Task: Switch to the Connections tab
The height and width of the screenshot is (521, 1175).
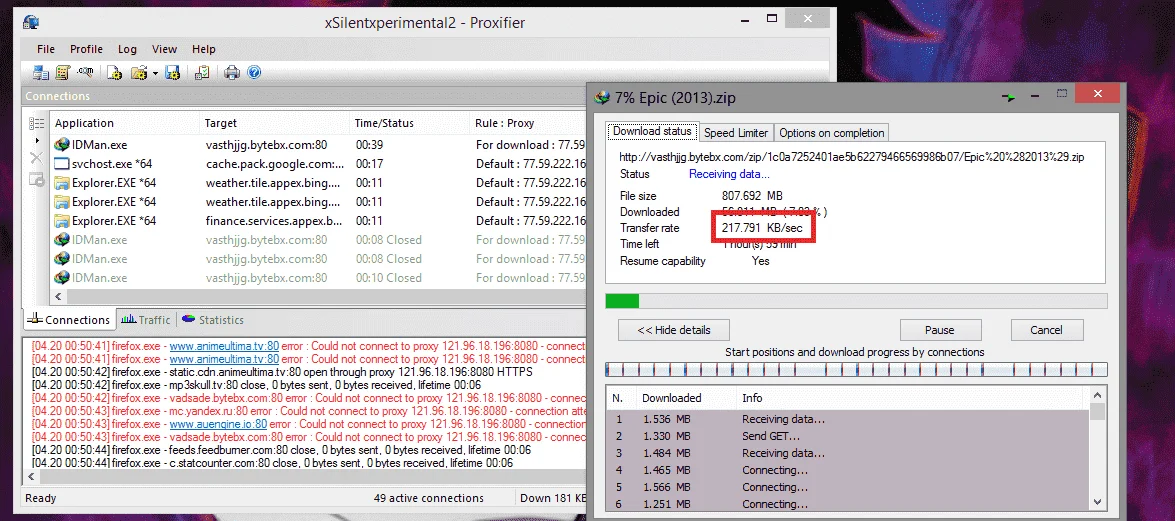Action: click(69, 319)
